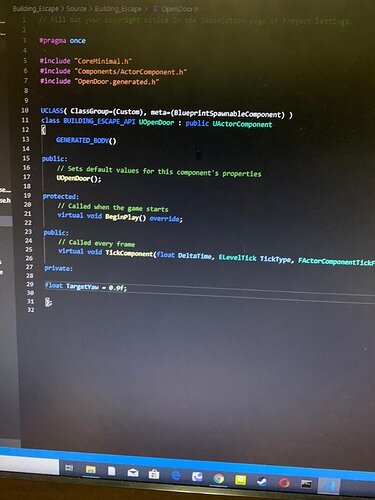This screenshot has width=375, height=500.
Task: Click the Building_Escape breadcrumb after Source
Action: [x=118, y=9]
